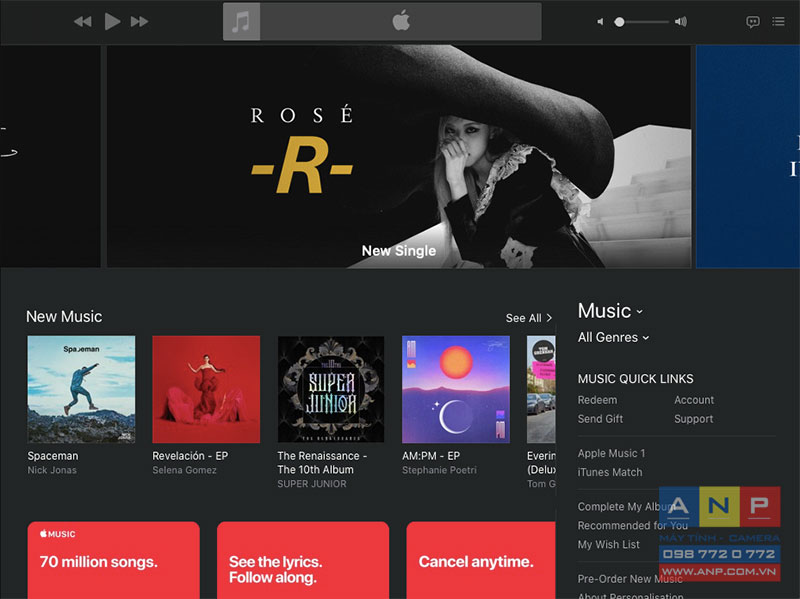Open the Recommended for You link
Screen dimensions: 800x599
(x=633, y=526)
